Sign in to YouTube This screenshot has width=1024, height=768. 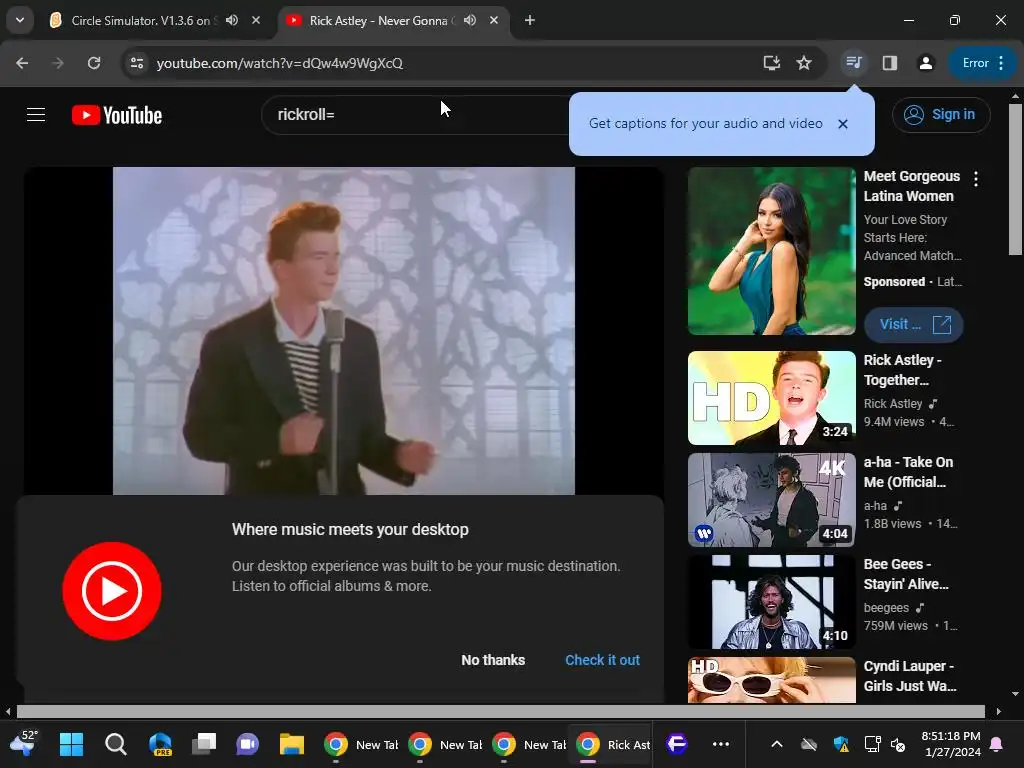pos(941,115)
